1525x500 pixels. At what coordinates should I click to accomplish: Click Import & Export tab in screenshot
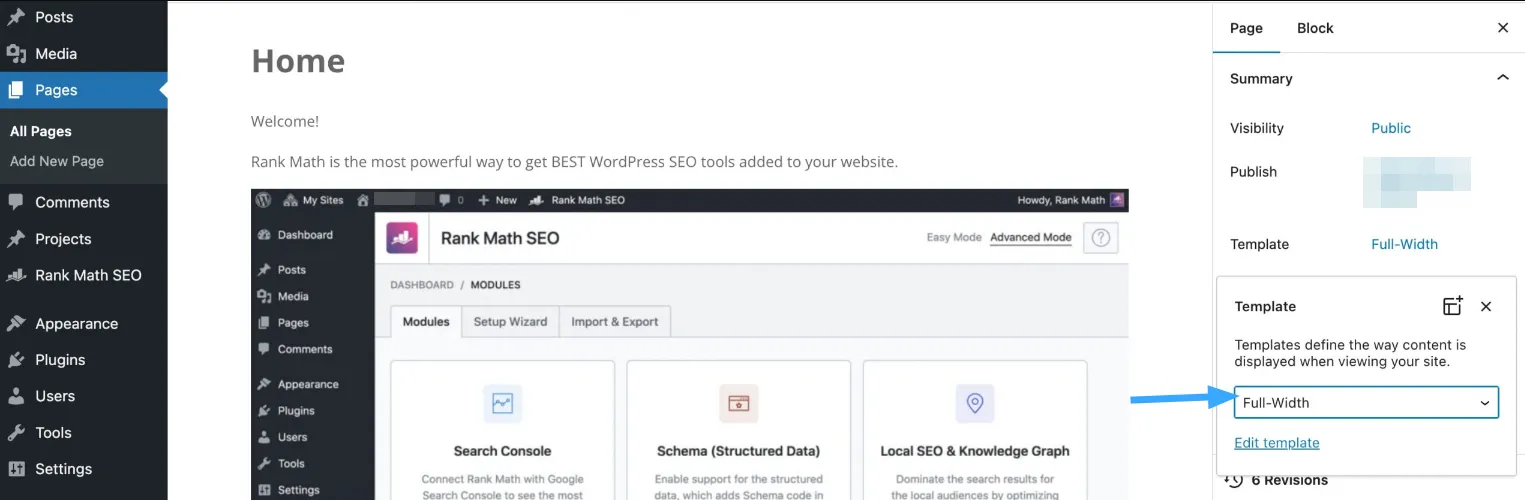(x=615, y=322)
